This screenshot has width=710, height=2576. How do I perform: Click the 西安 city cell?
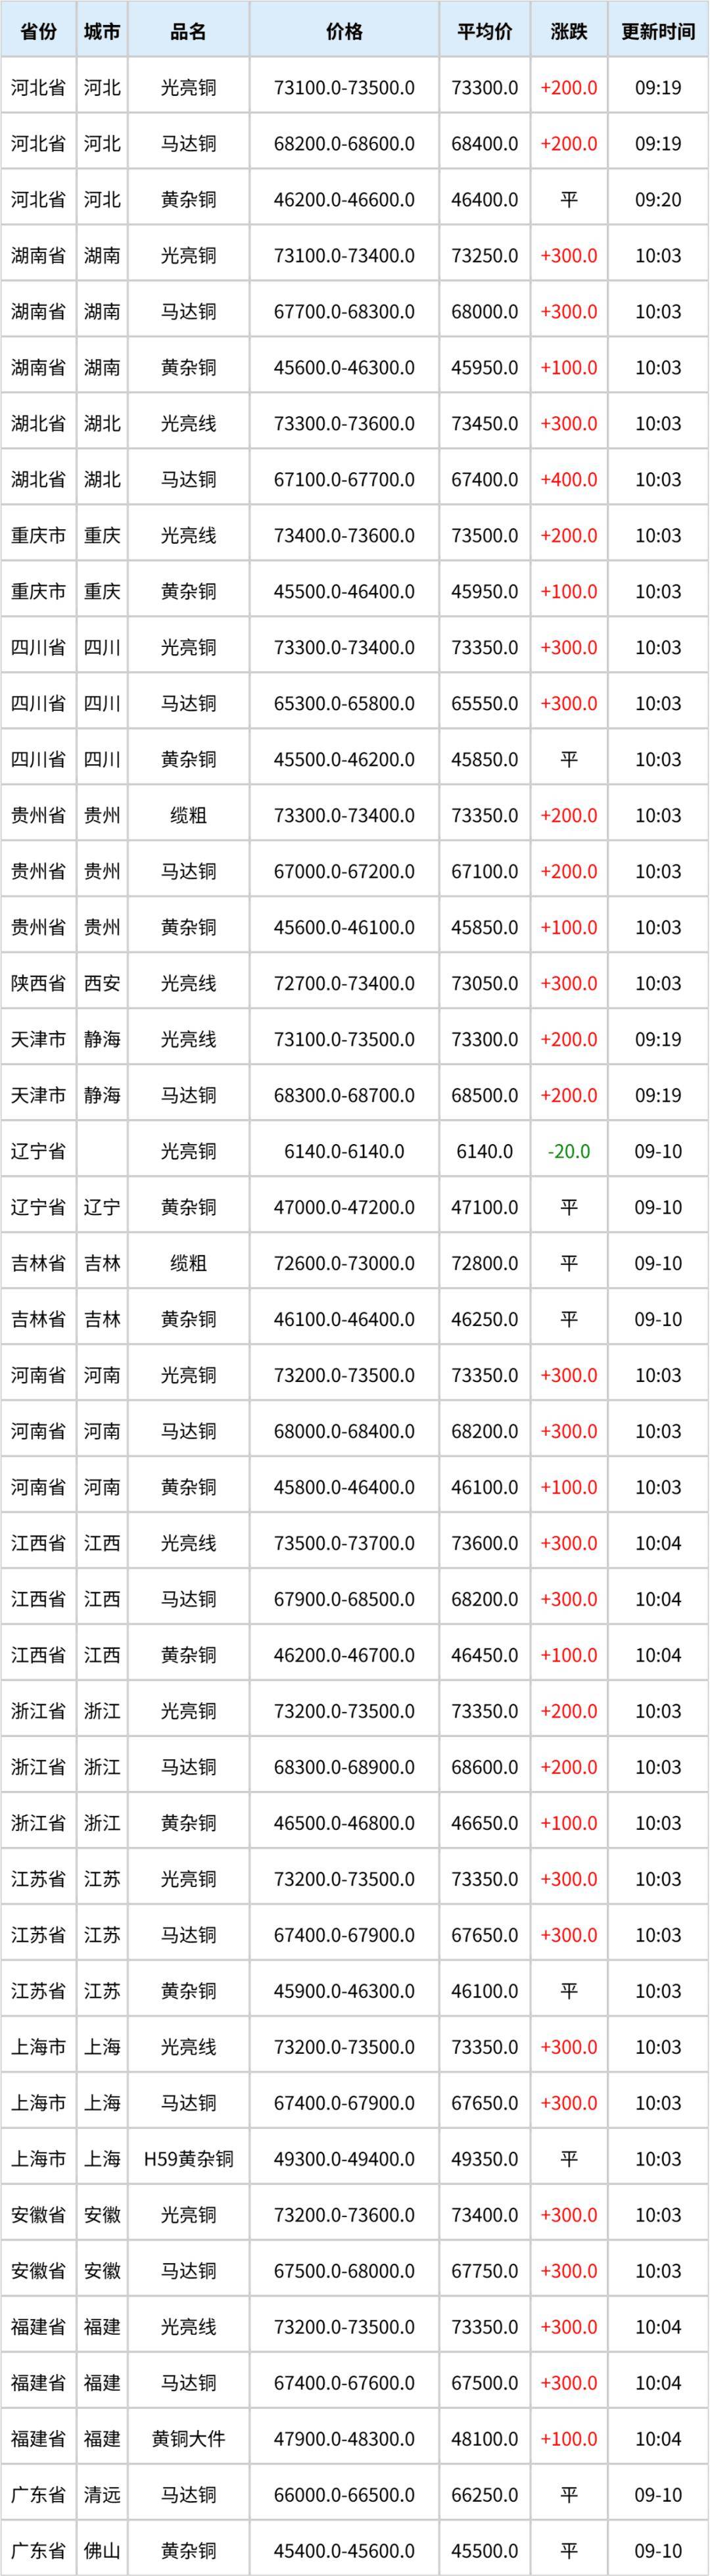[x=102, y=983]
